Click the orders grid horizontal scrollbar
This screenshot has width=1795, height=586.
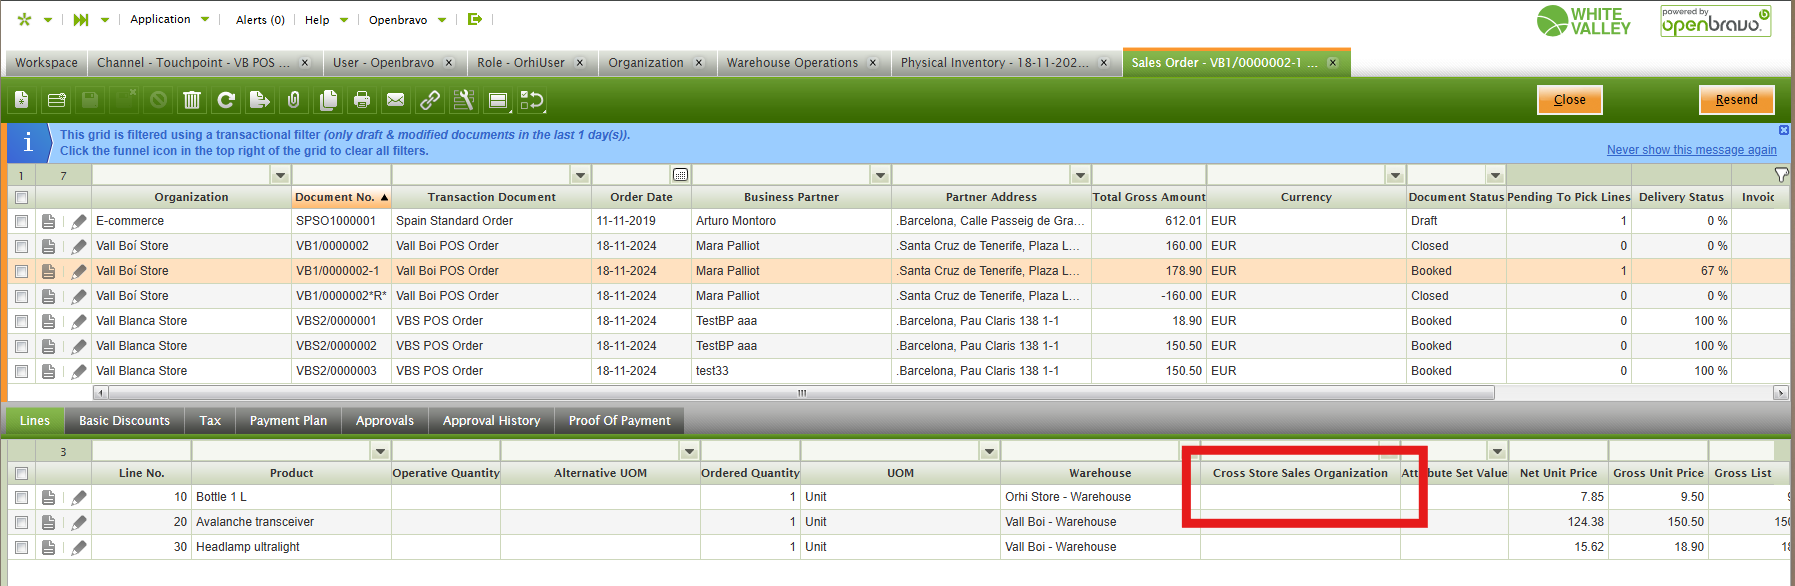800,393
